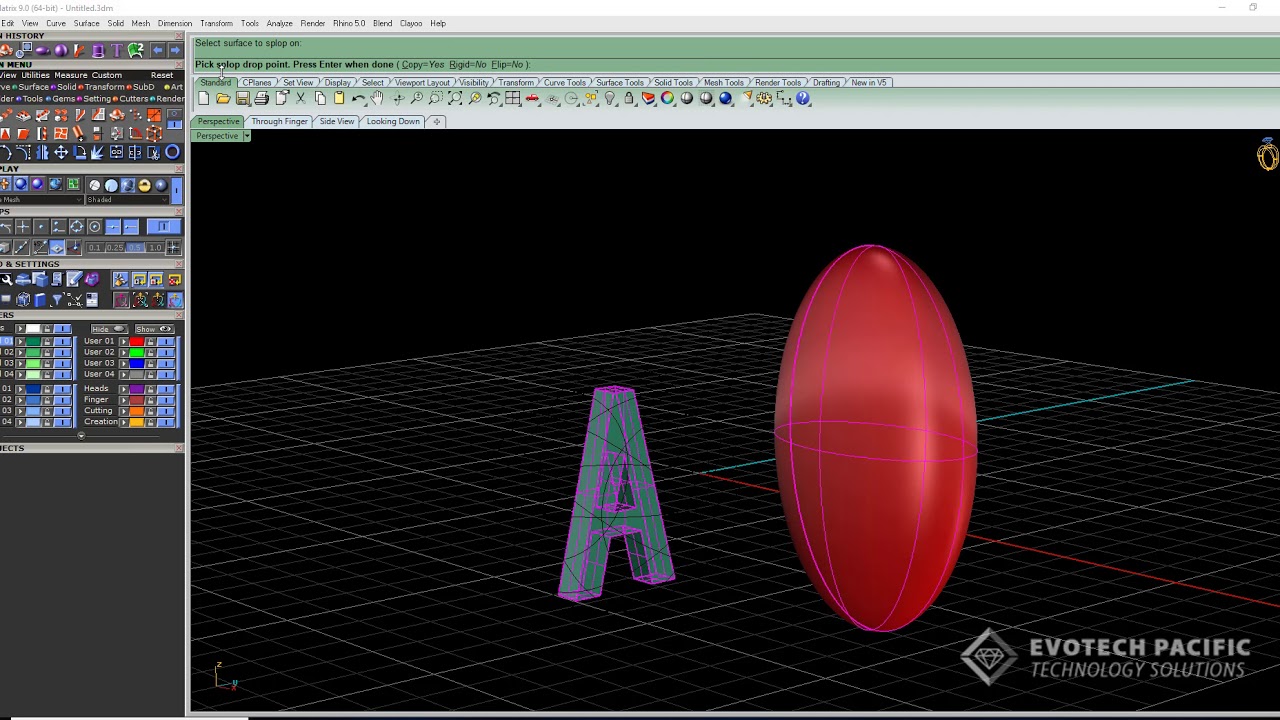This screenshot has width=1280, height=720.
Task: Open the Analyze menu
Action: point(280,23)
